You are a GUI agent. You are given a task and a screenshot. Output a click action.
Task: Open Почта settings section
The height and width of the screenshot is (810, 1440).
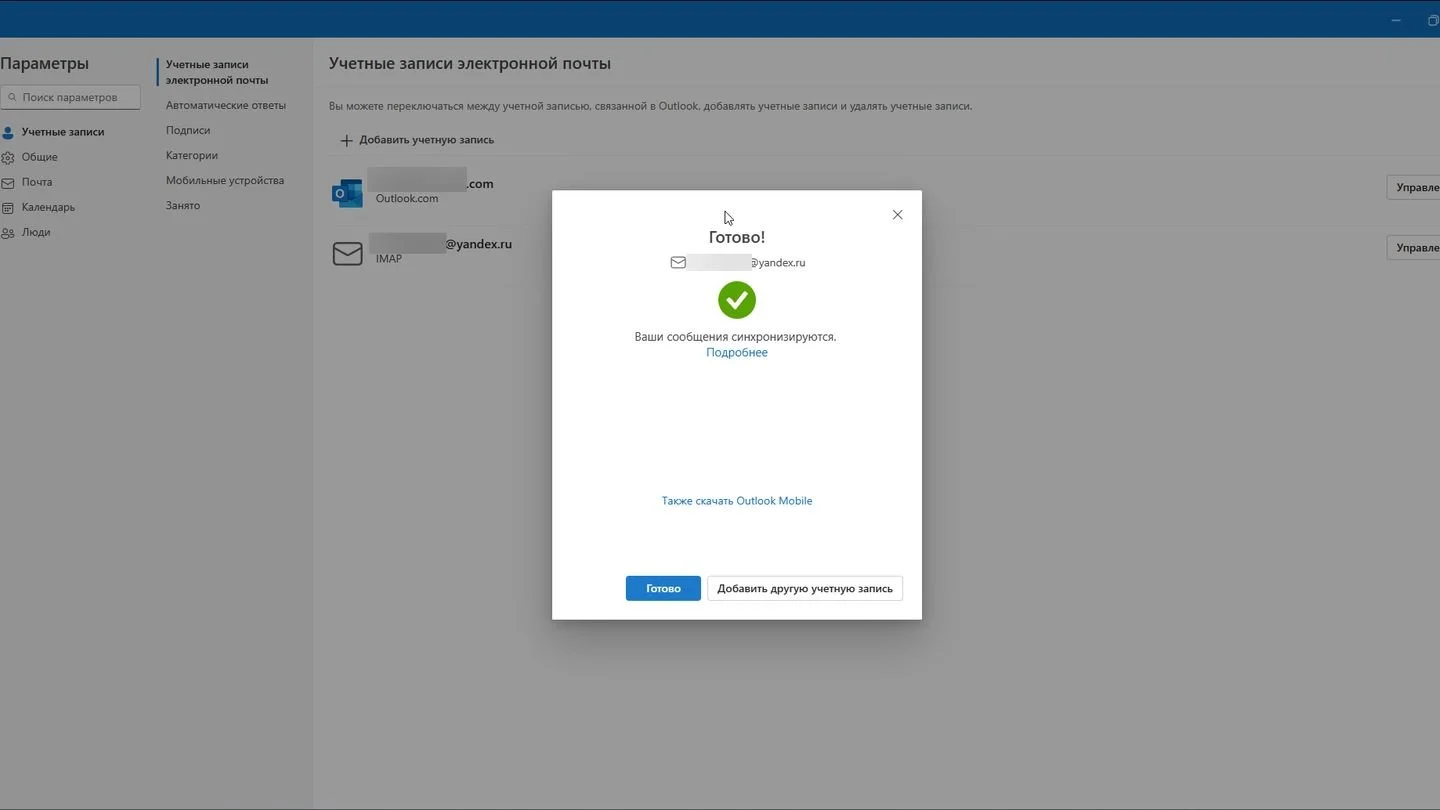tap(37, 182)
